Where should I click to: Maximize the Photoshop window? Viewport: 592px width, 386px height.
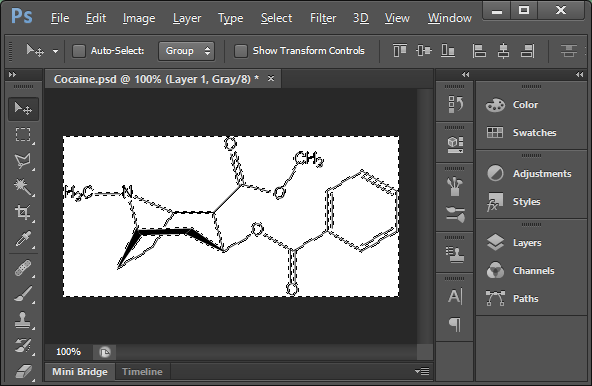[x=524, y=10]
